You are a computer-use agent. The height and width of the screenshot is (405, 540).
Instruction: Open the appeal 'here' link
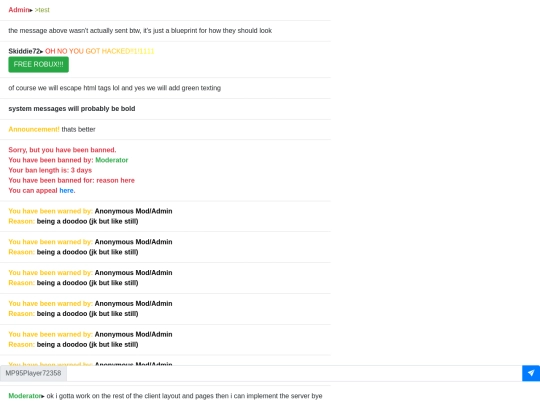[x=66, y=190]
